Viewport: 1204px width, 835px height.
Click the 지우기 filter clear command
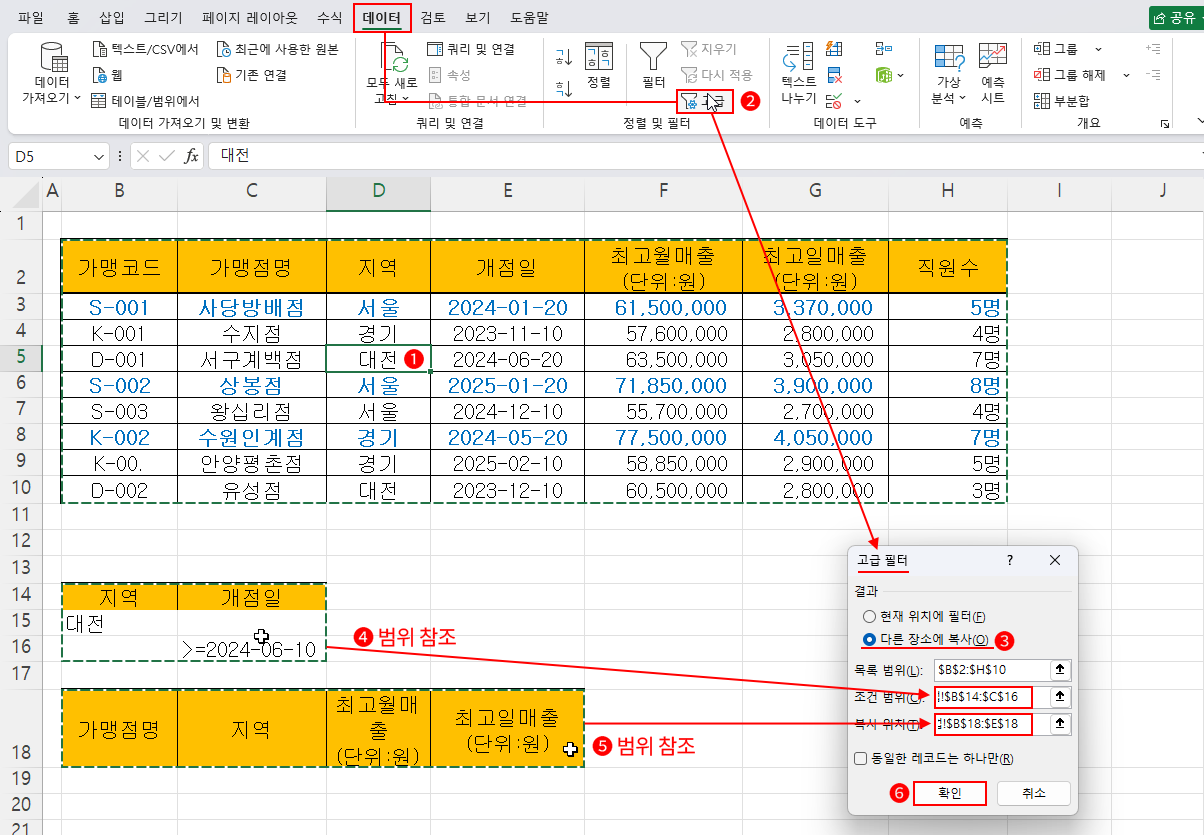tap(707, 49)
